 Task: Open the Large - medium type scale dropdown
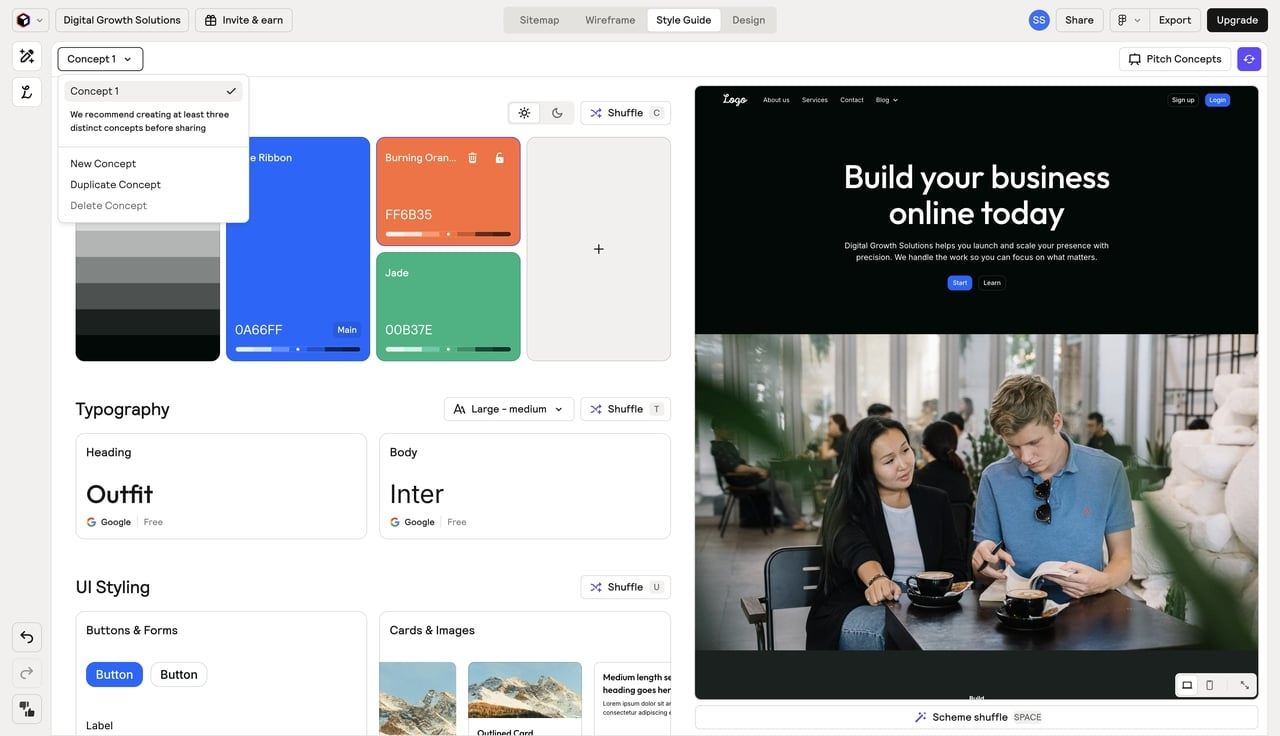point(509,409)
